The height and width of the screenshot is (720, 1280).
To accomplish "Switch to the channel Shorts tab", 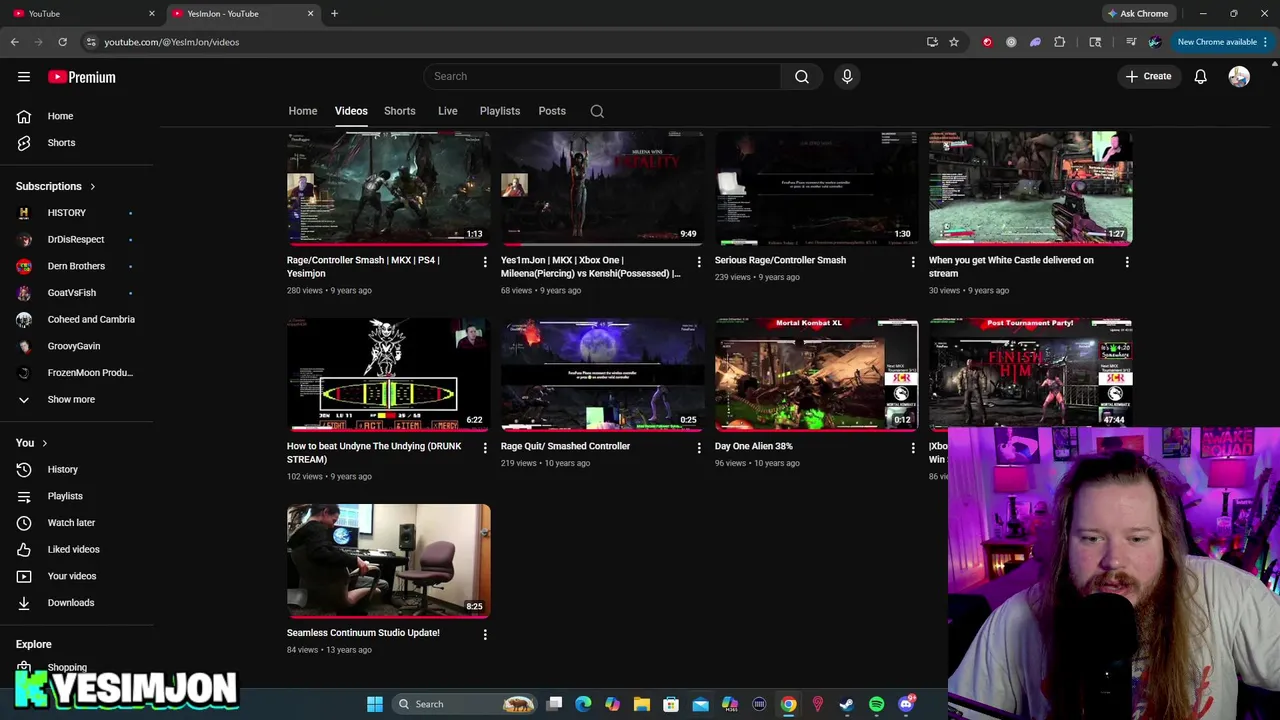I will pyautogui.click(x=400, y=111).
